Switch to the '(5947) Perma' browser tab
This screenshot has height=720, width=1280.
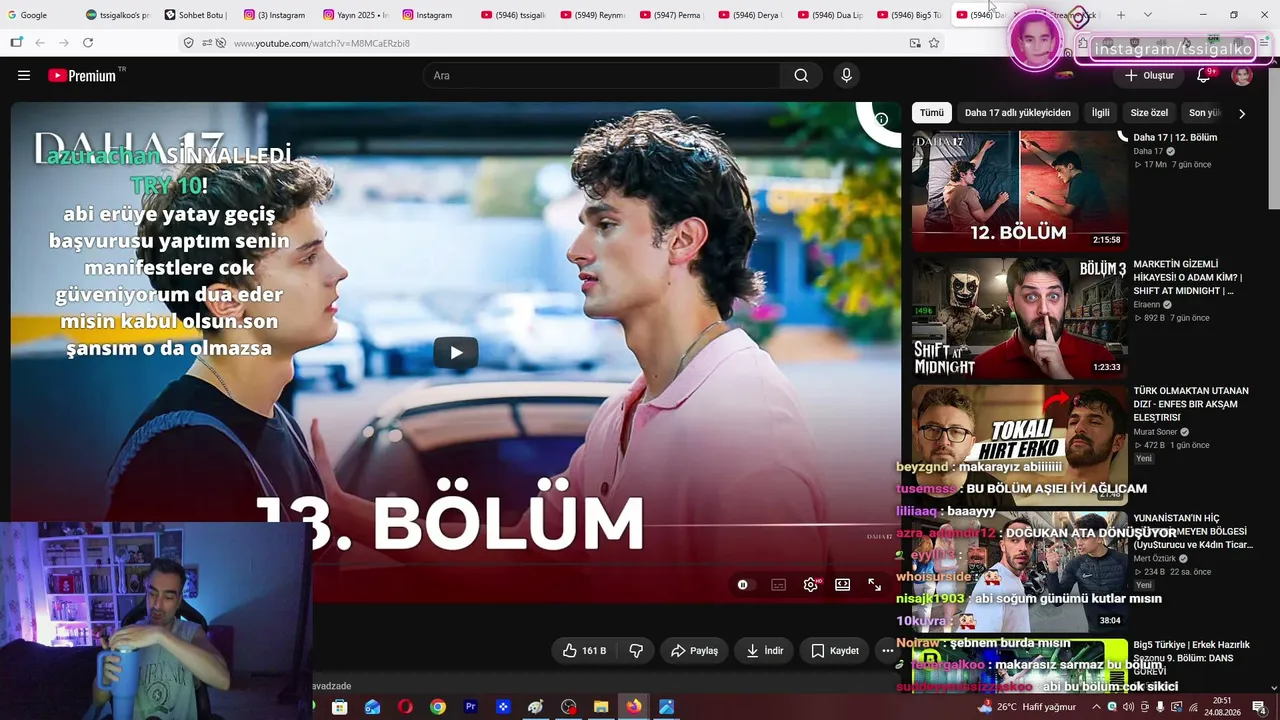[671, 15]
